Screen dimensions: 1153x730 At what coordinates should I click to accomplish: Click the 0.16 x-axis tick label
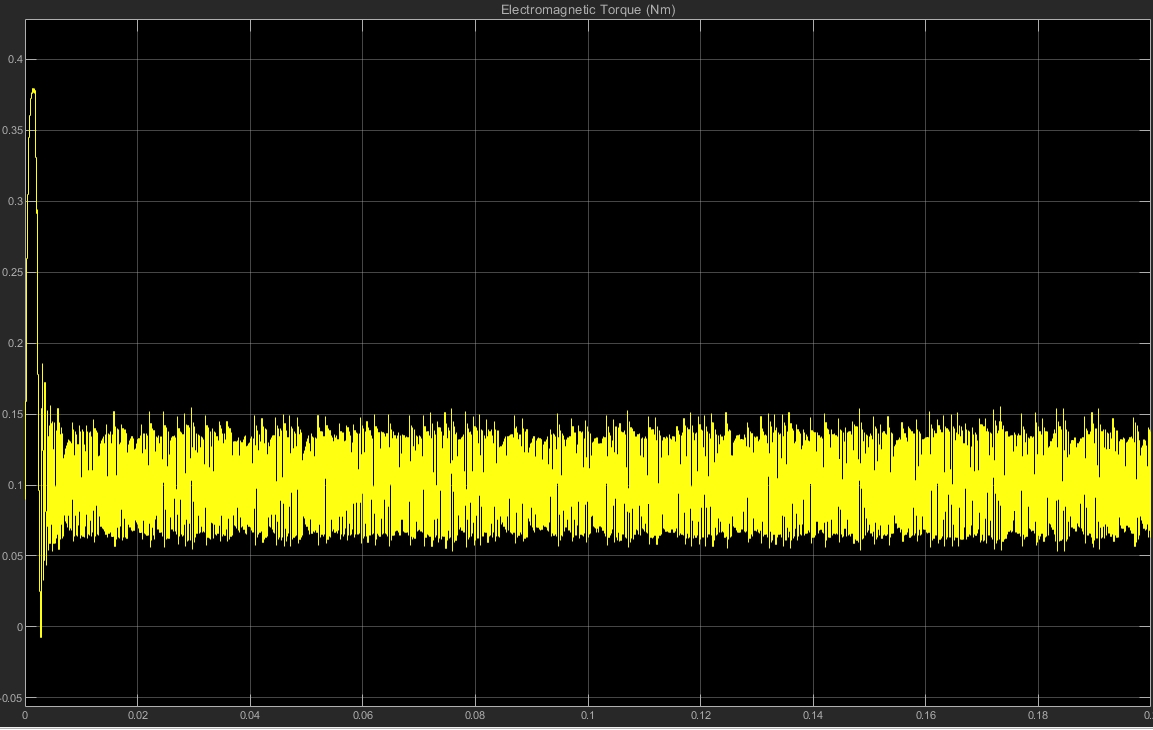tap(926, 716)
